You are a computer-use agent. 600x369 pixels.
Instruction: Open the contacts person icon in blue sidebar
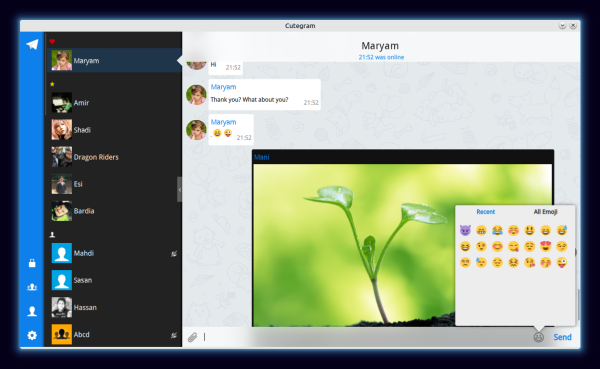32,311
